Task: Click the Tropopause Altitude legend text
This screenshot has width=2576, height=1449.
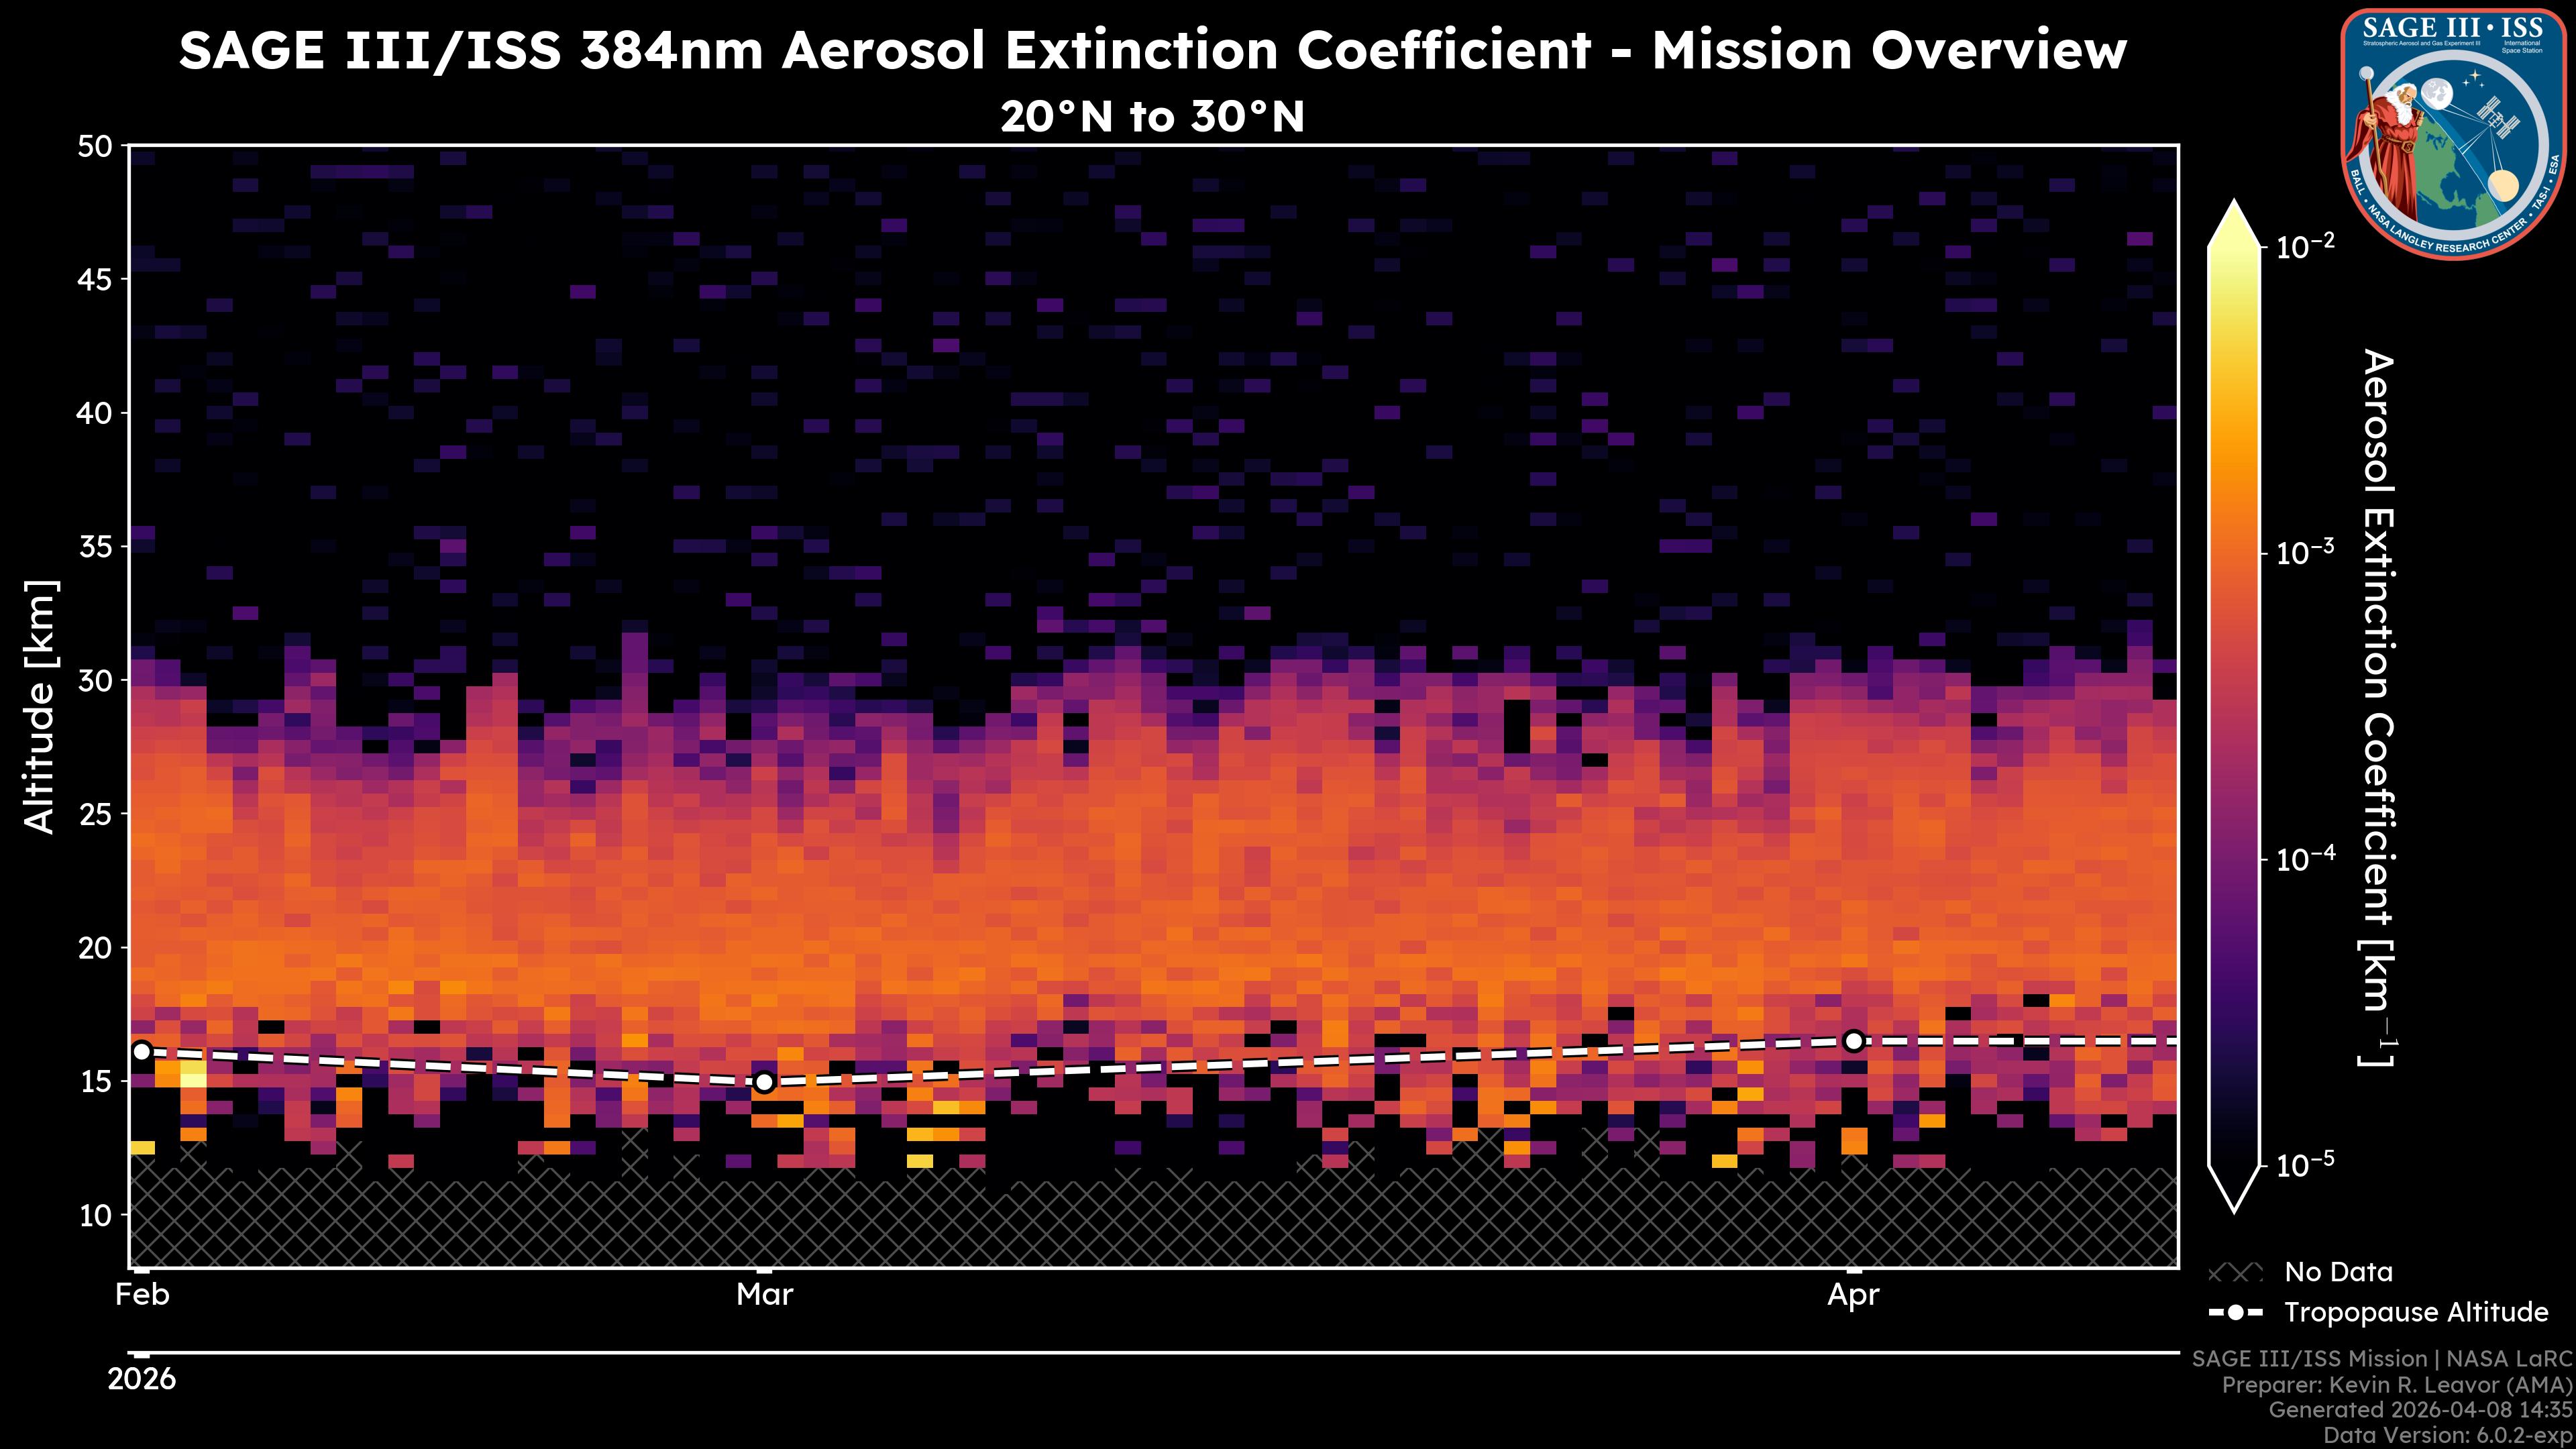Action: coord(2416,1312)
